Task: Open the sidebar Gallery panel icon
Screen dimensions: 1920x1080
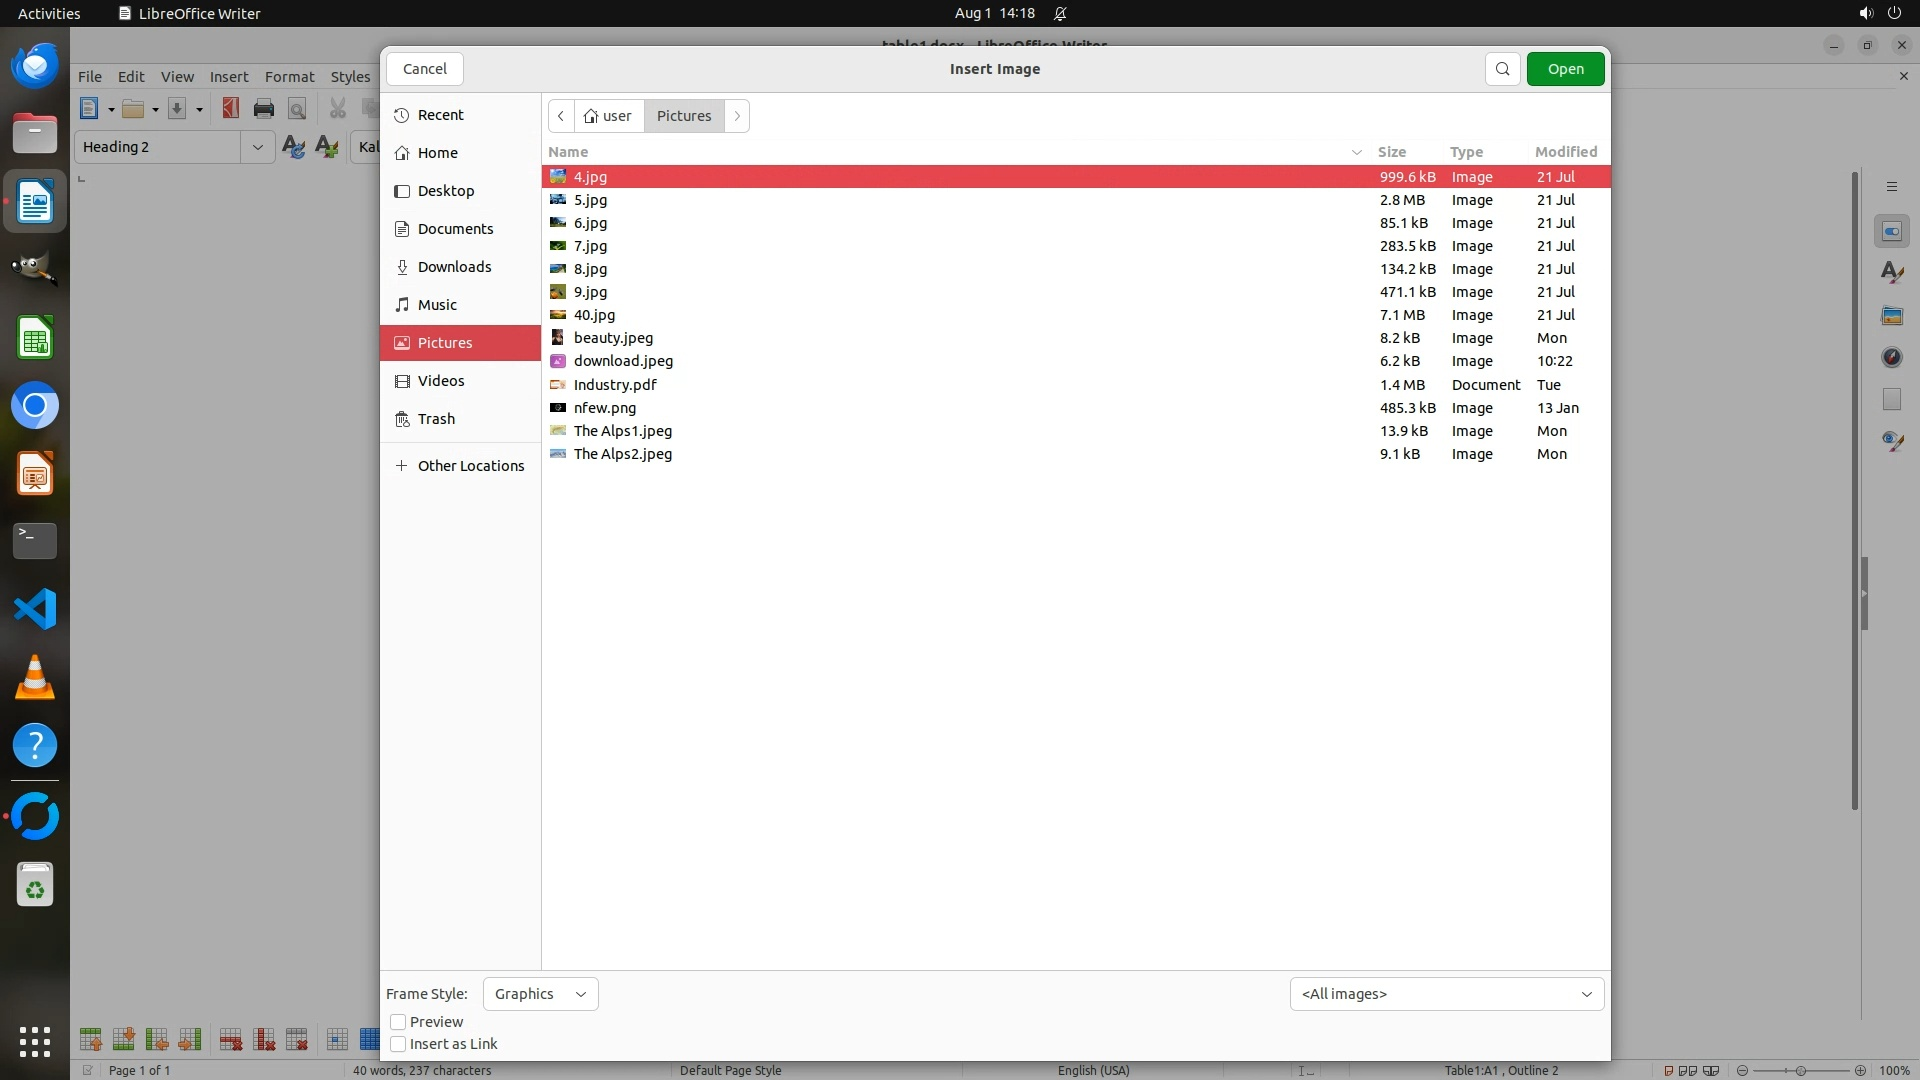Action: point(1891,316)
